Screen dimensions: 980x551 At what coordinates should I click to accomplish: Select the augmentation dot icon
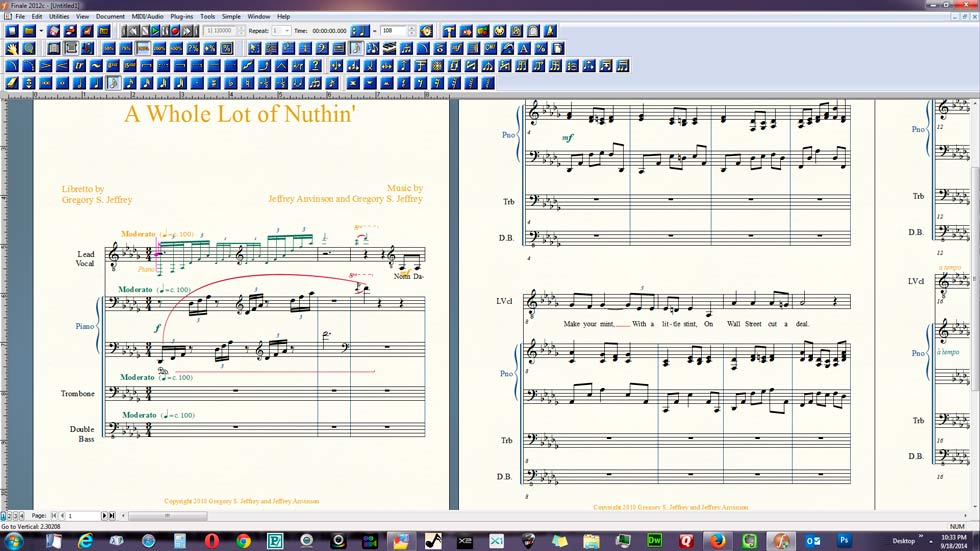click(x=197, y=83)
